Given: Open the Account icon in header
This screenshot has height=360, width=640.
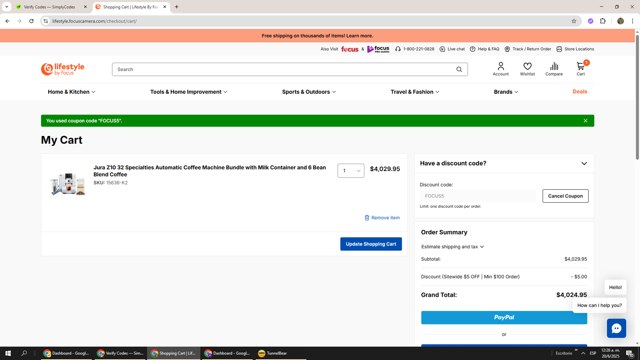Looking at the screenshot, I should (x=500, y=69).
